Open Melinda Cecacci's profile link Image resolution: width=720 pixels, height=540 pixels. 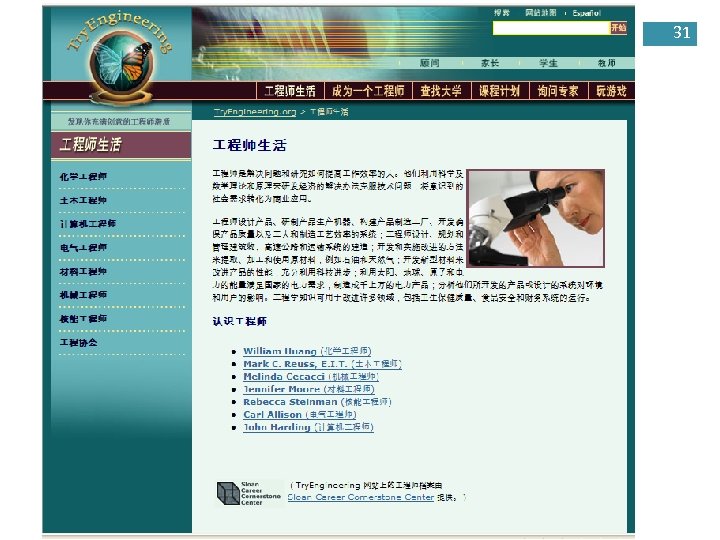pyautogui.click(x=311, y=377)
